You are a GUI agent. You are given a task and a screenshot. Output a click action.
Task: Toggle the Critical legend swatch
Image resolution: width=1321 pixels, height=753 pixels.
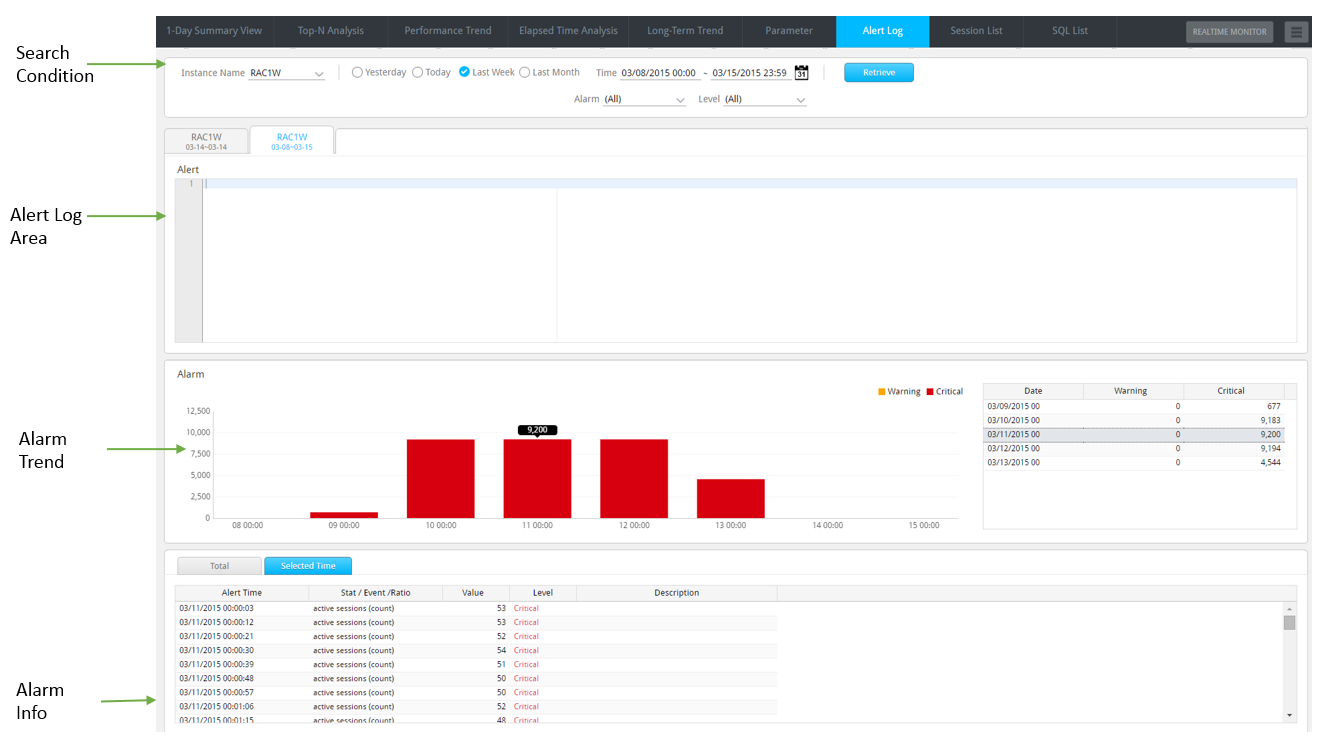930,392
